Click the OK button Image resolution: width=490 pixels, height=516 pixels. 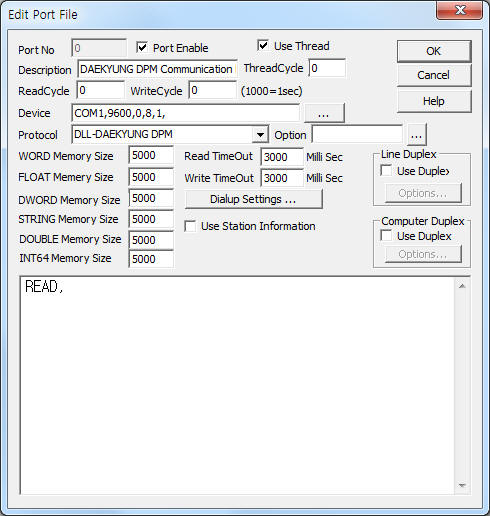pyautogui.click(x=434, y=51)
